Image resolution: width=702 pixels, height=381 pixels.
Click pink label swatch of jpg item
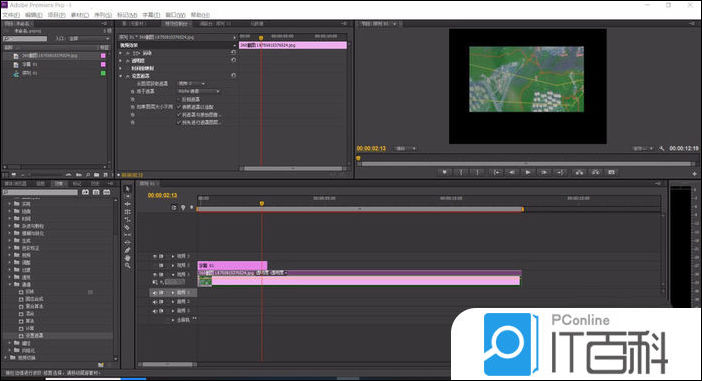pyautogui.click(x=103, y=56)
